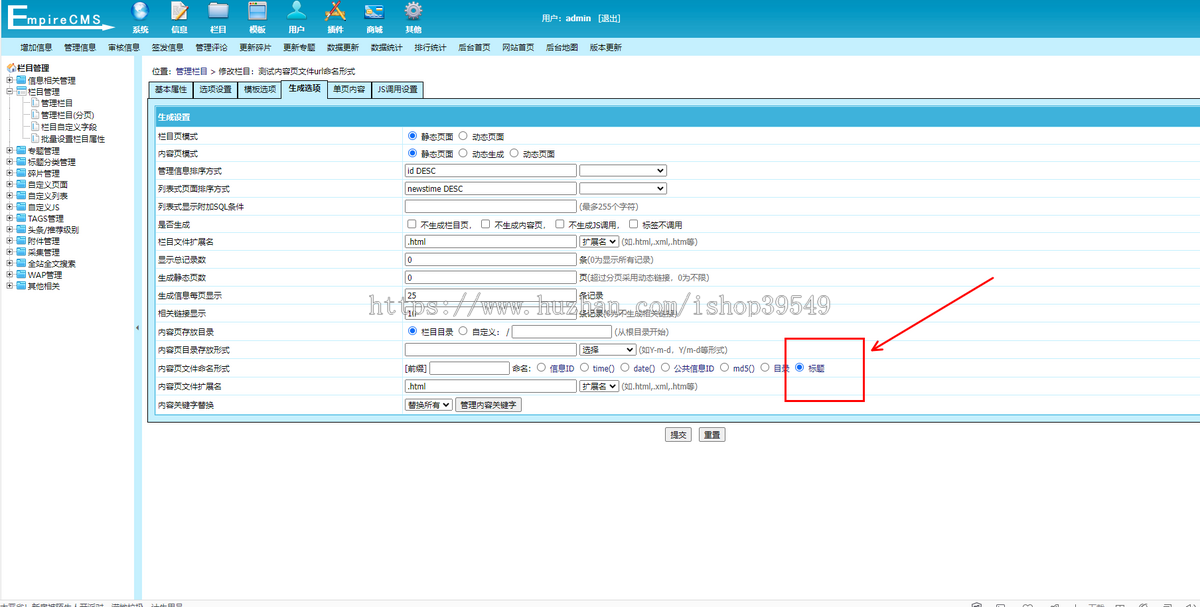Select 动态页面 for 栏目页模式
Image resolution: width=1200 pixels, height=607 pixels.
point(463,136)
